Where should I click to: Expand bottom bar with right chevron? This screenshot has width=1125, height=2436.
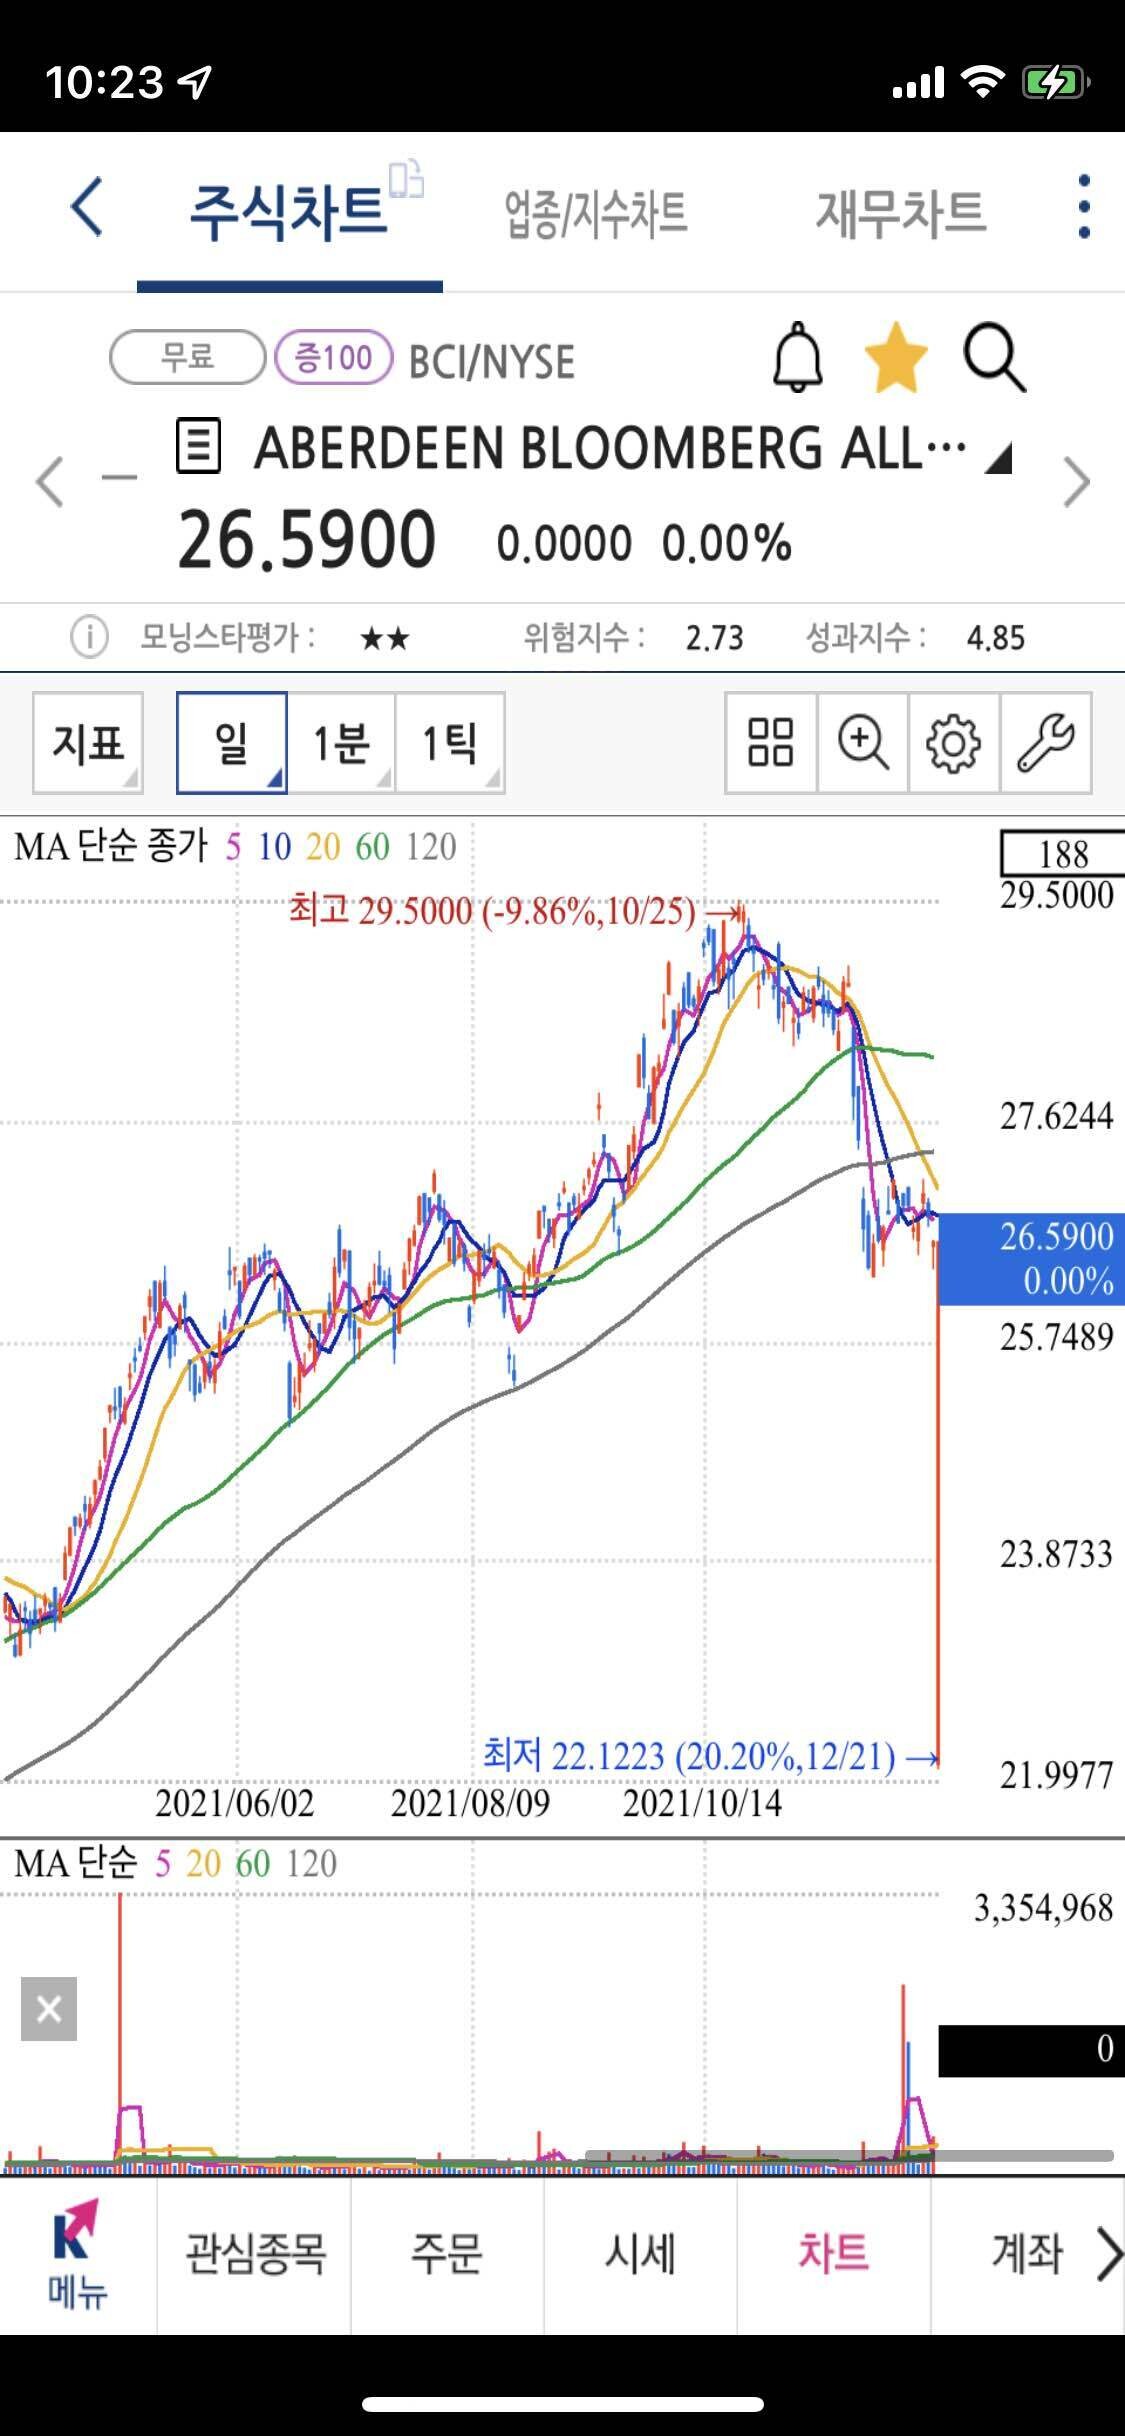coord(1109,2255)
